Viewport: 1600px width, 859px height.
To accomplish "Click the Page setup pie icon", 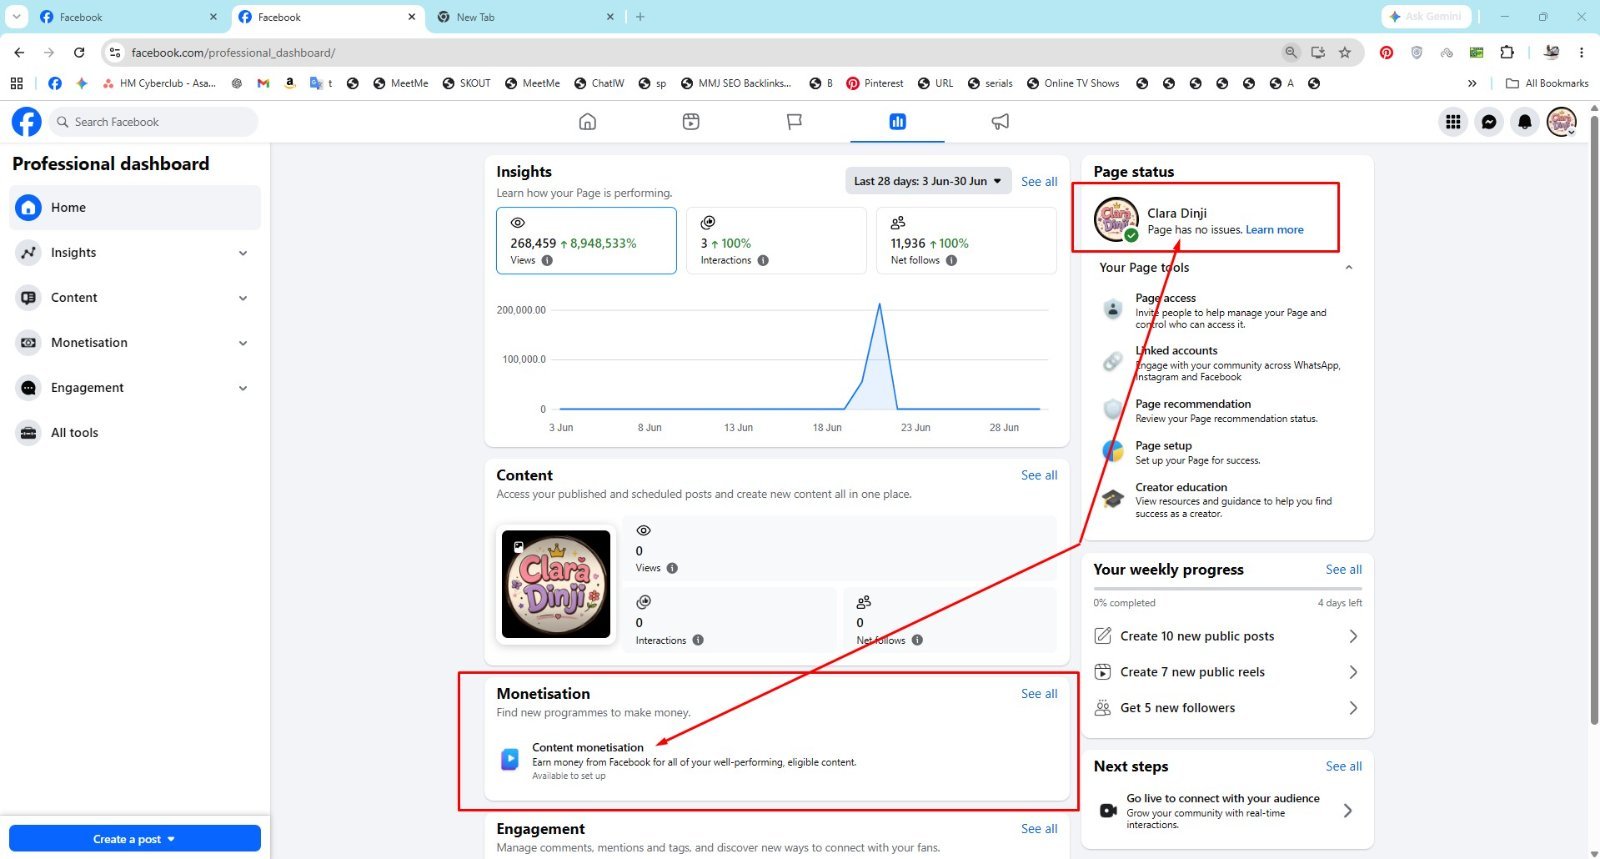I will pos(1113,451).
